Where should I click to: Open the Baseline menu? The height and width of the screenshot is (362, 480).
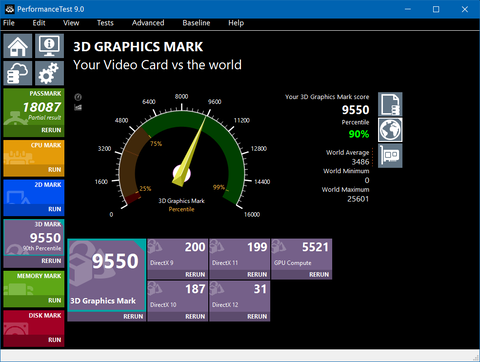coord(196,23)
